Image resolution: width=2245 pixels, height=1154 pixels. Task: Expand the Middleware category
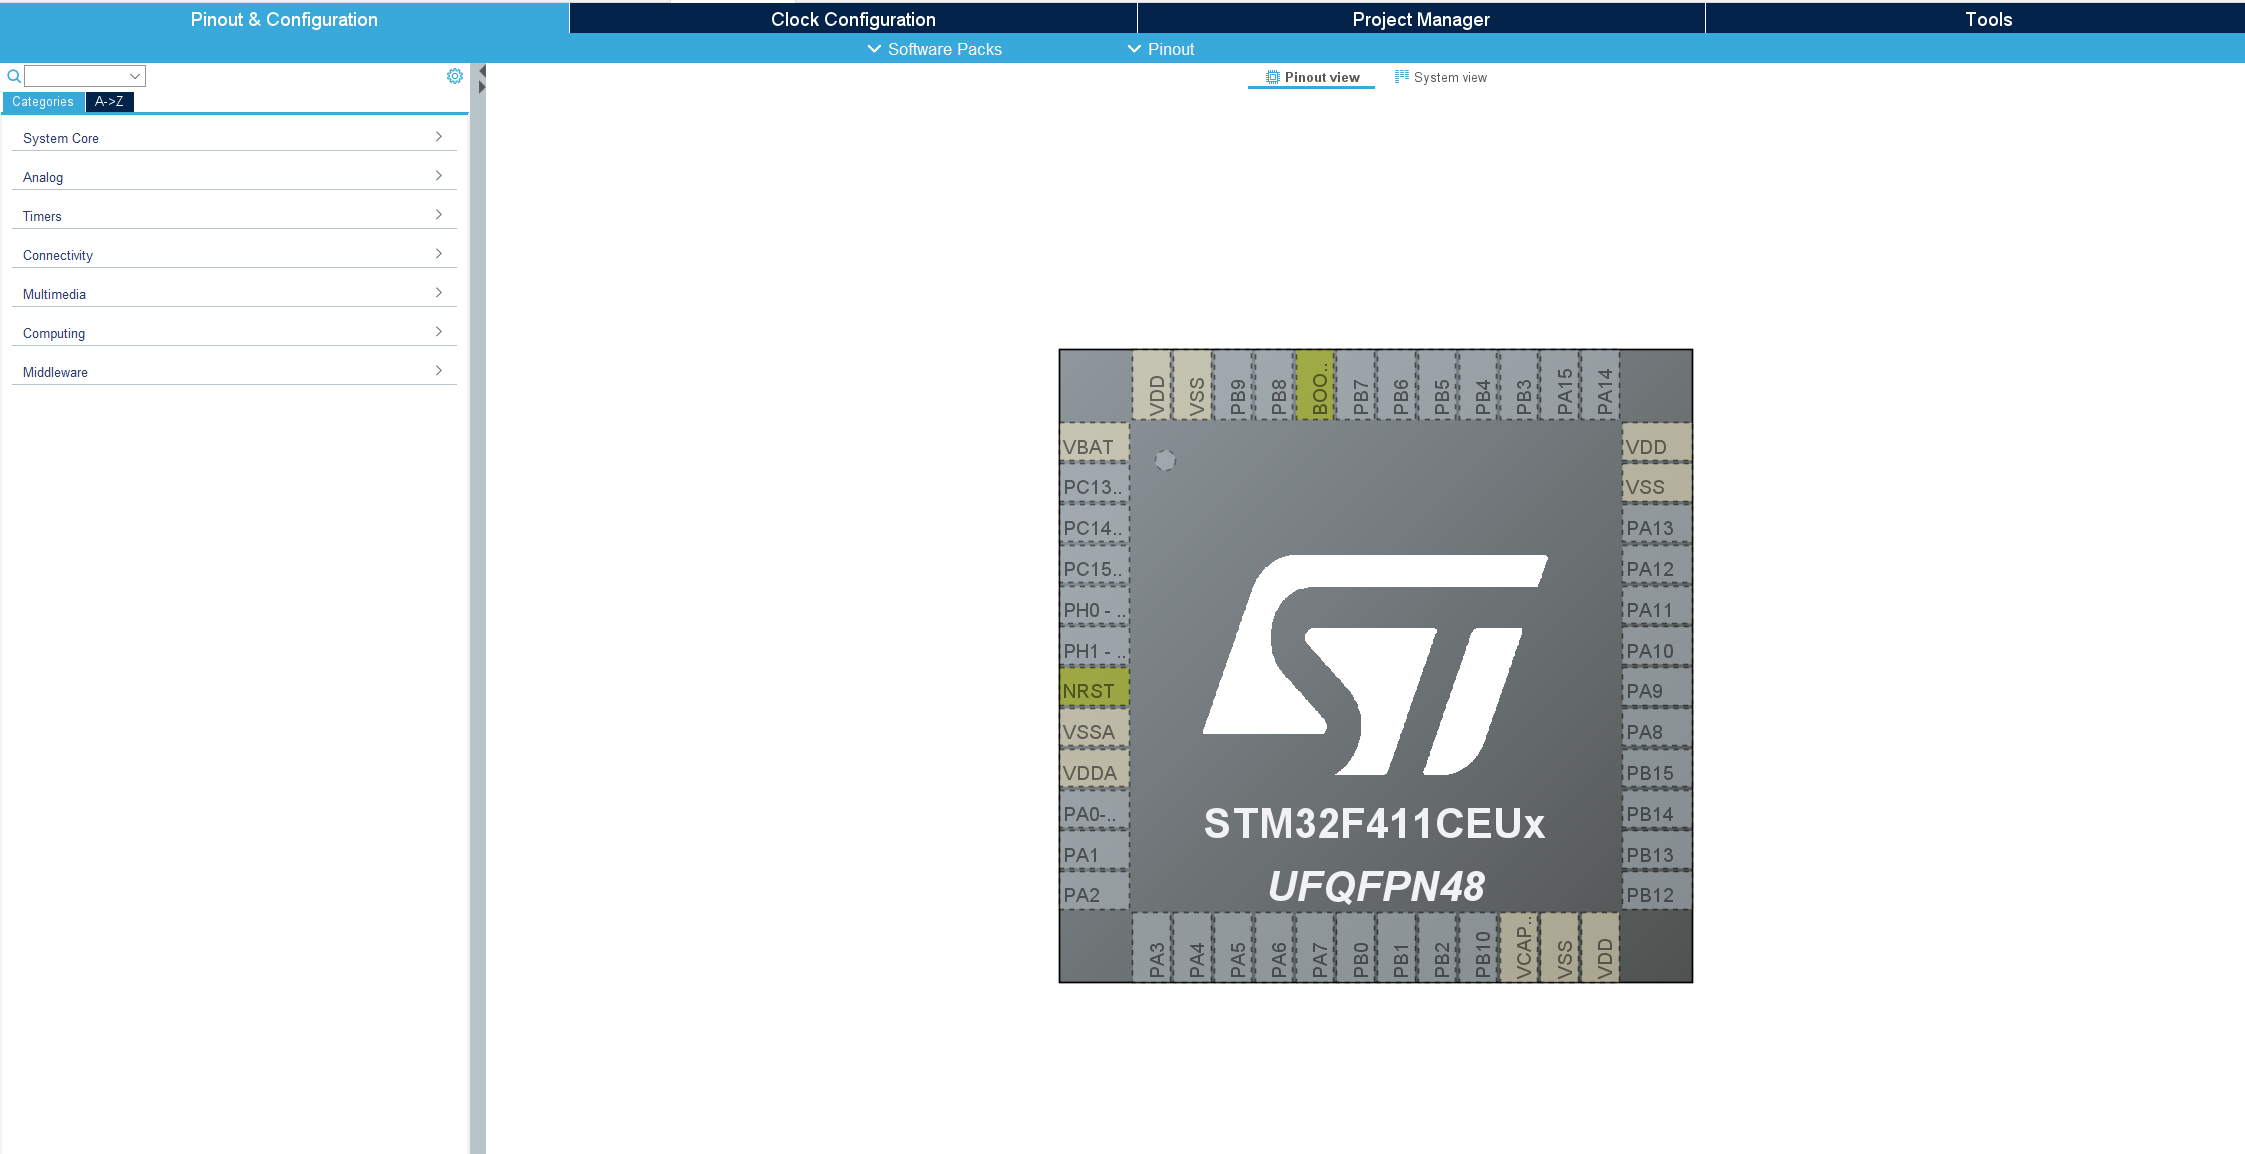click(x=234, y=372)
